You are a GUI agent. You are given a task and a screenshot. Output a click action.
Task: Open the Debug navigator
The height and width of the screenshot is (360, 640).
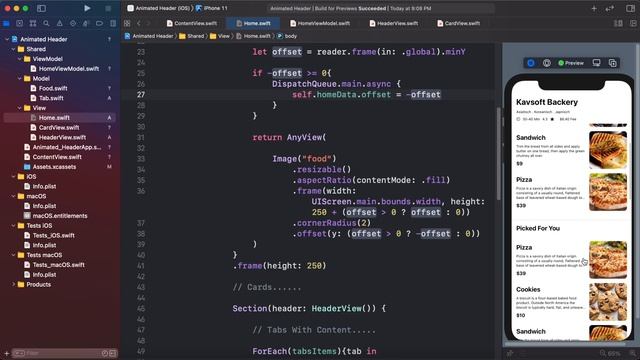(86, 23)
